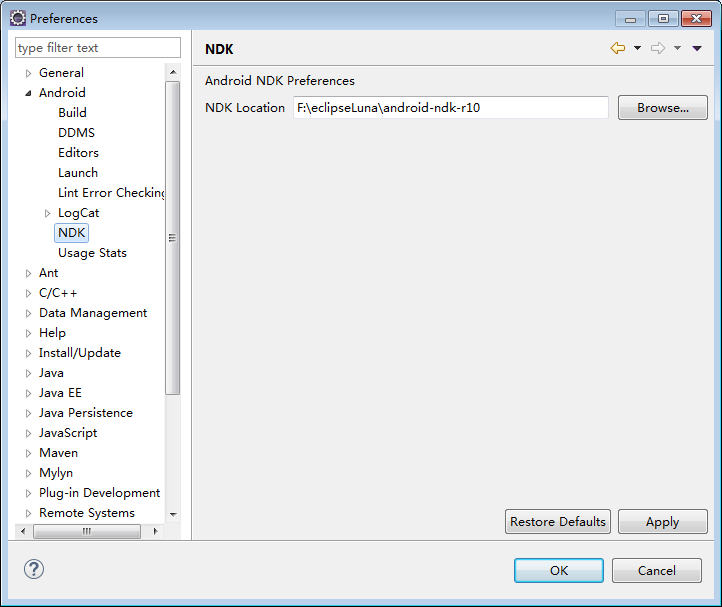Click the vertical scrollbar thumb

[173, 238]
